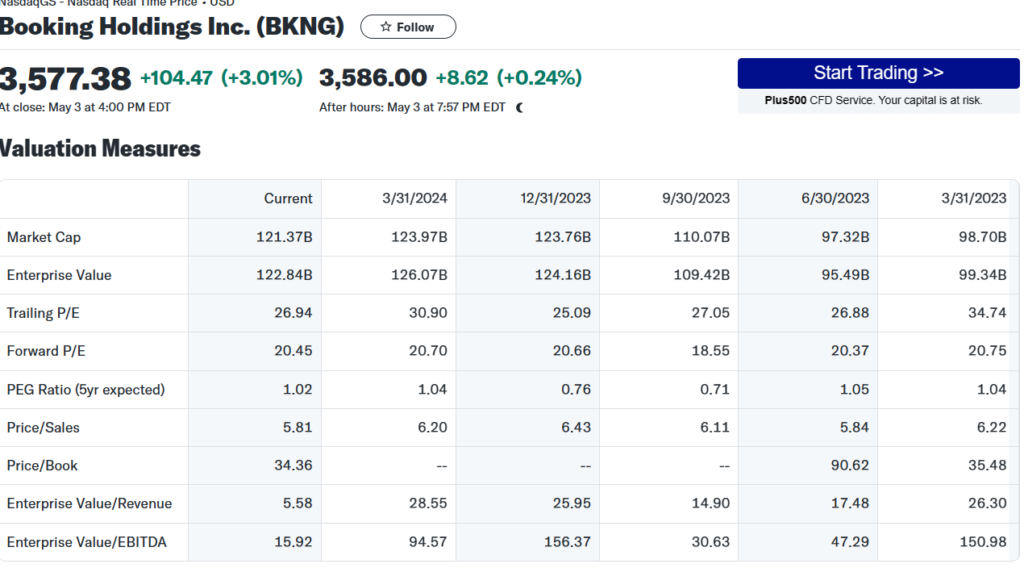This screenshot has height=568, width=1024.
Task: Click Market Cap value 110.07B
Action: (x=701, y=237)
